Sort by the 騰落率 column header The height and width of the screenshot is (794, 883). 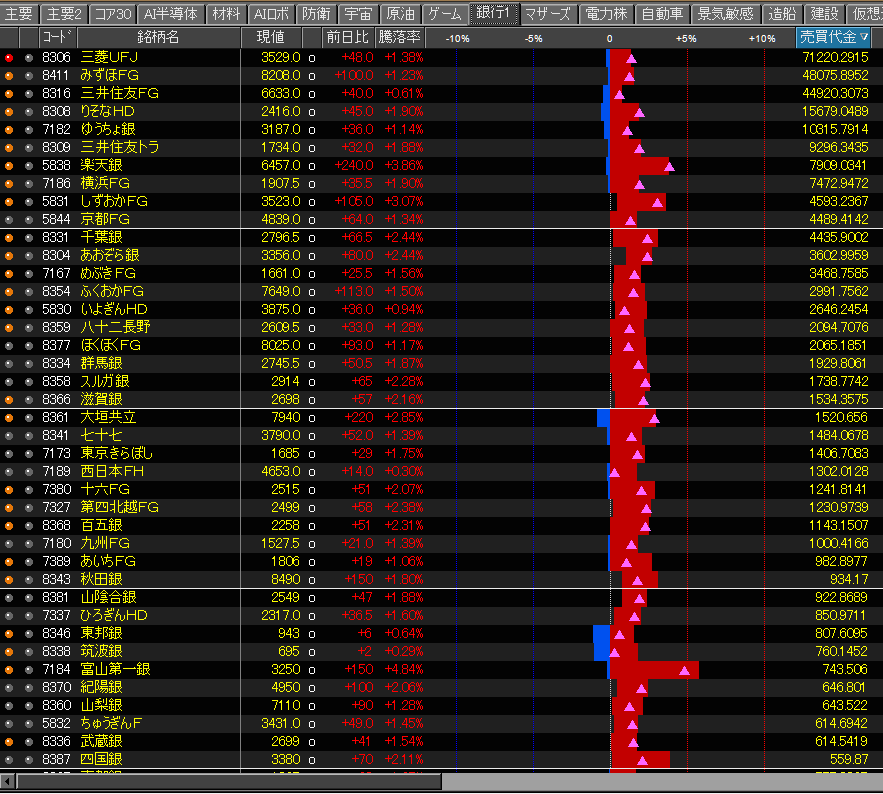[x=399, y=37]
